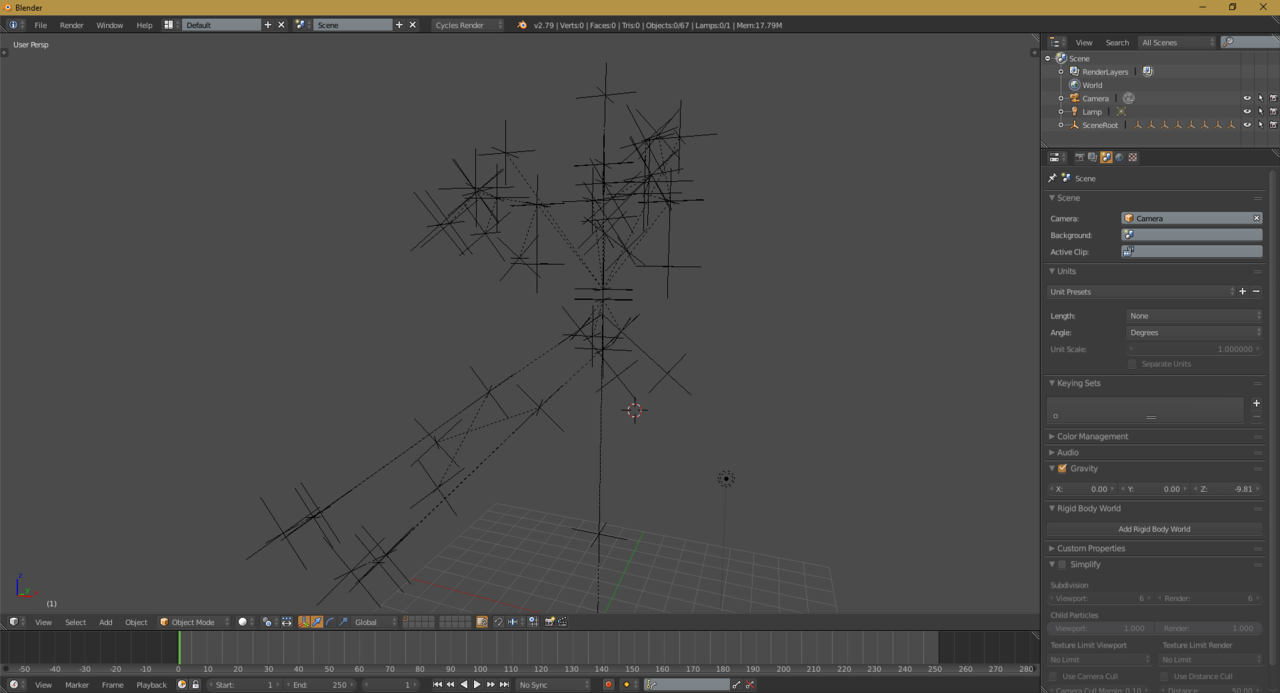Click the pin icon next to Scene

(1052, 178)
